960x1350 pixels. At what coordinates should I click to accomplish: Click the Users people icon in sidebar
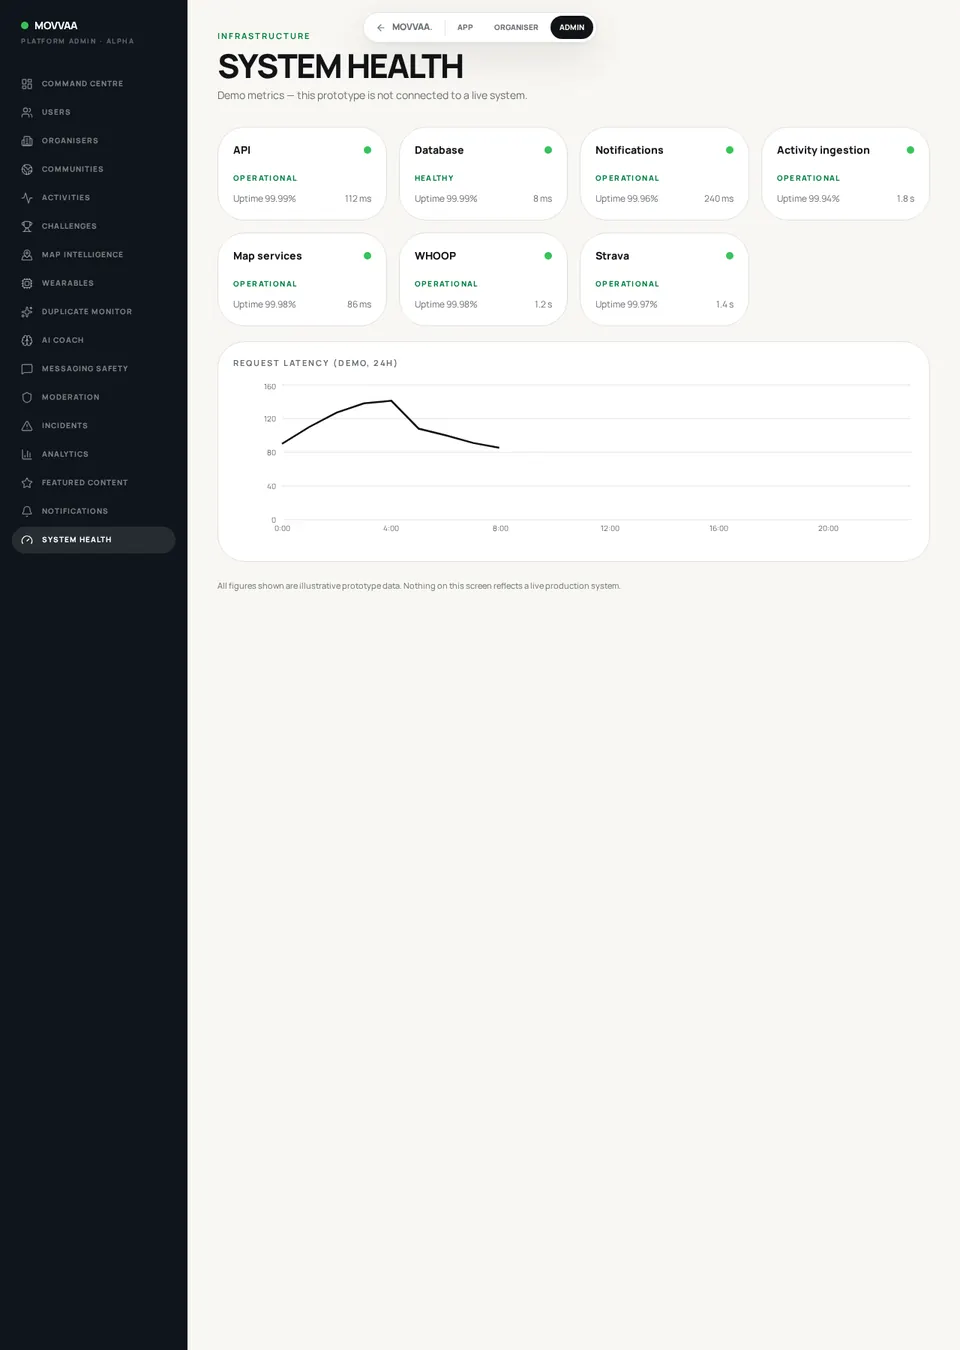click(x=27, y=112)
